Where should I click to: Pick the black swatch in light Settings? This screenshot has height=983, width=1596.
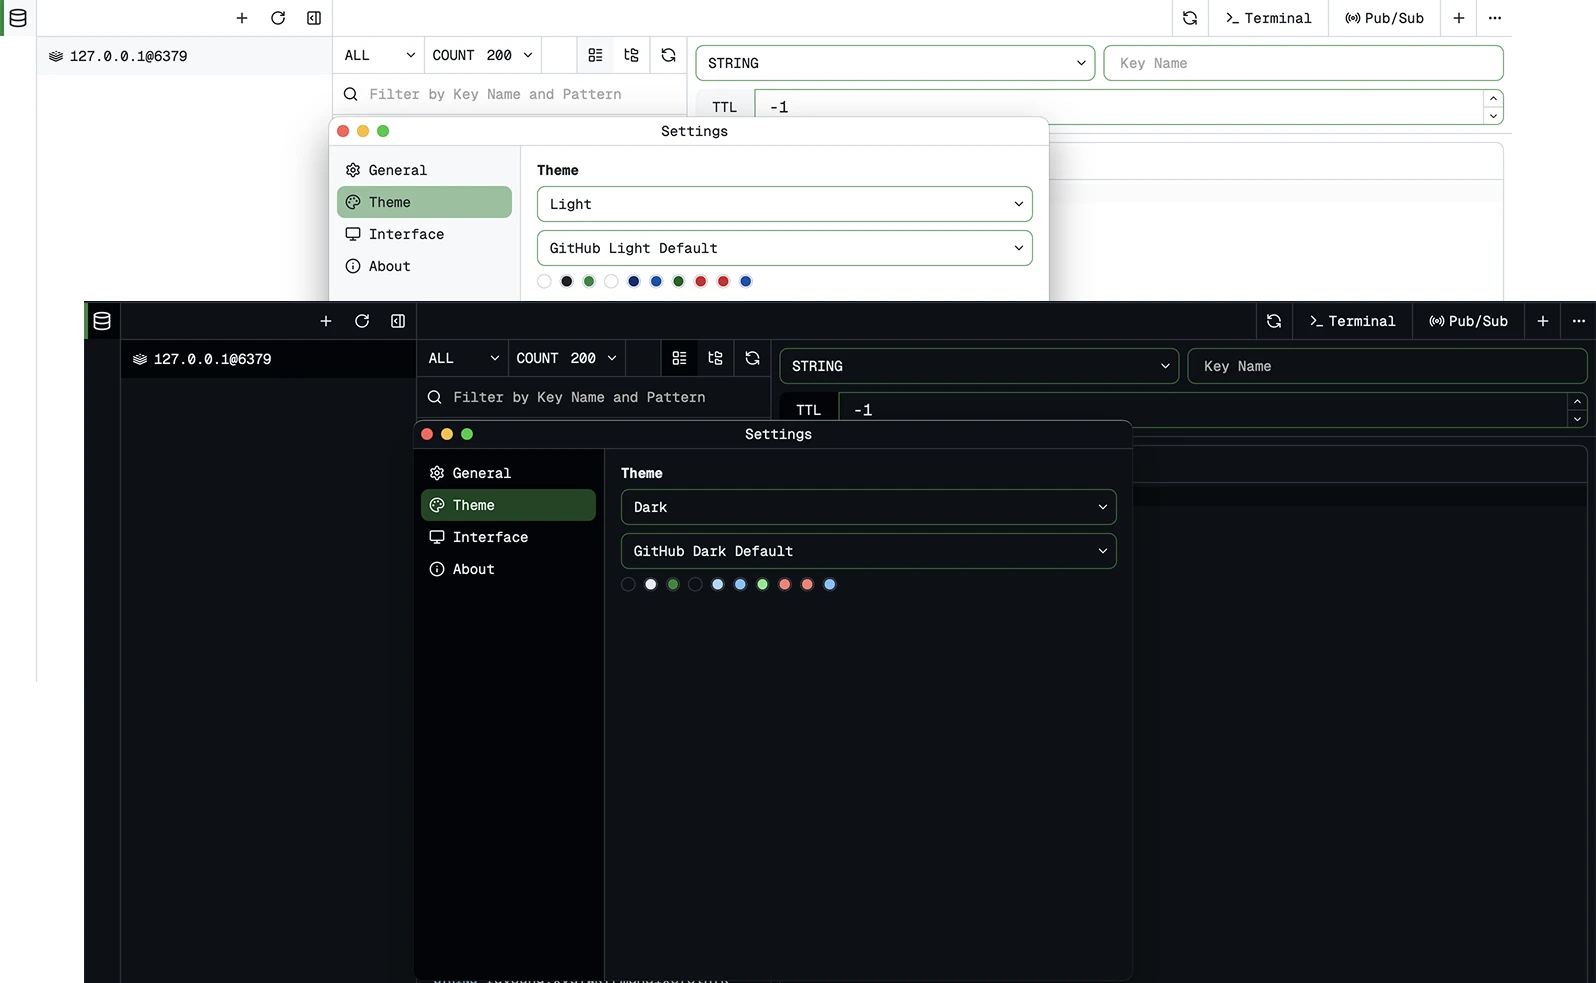(567, 281)
